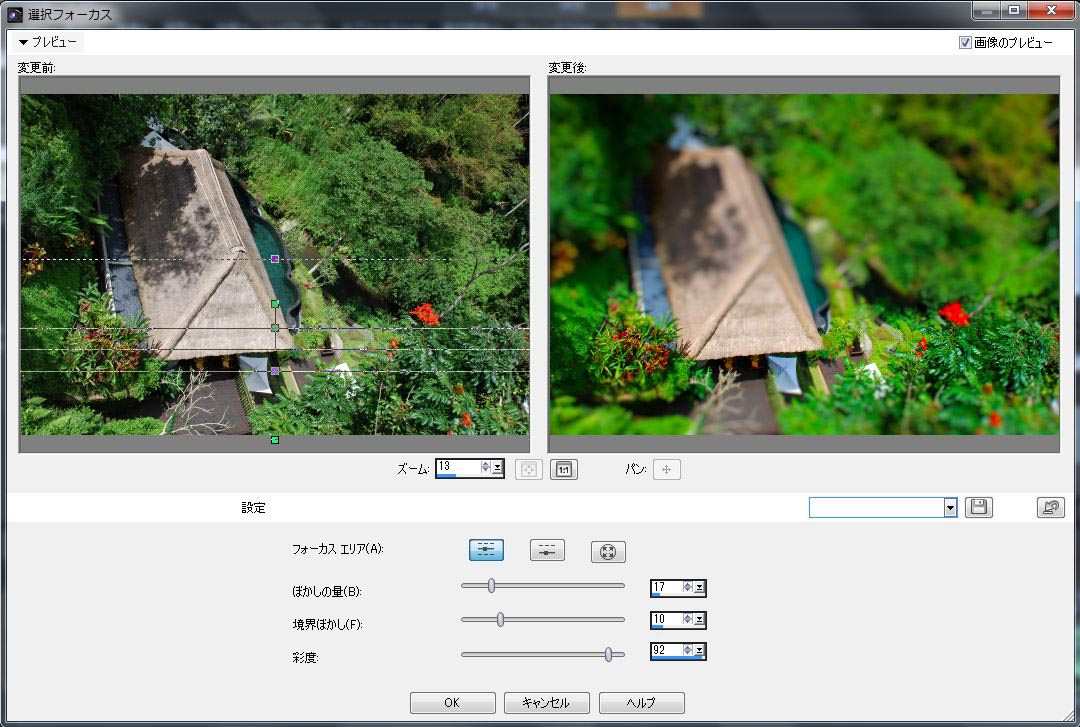Click the lower purple feather handle in preview
Viewport: 1080px width, 727px height.
coord(275,371)
